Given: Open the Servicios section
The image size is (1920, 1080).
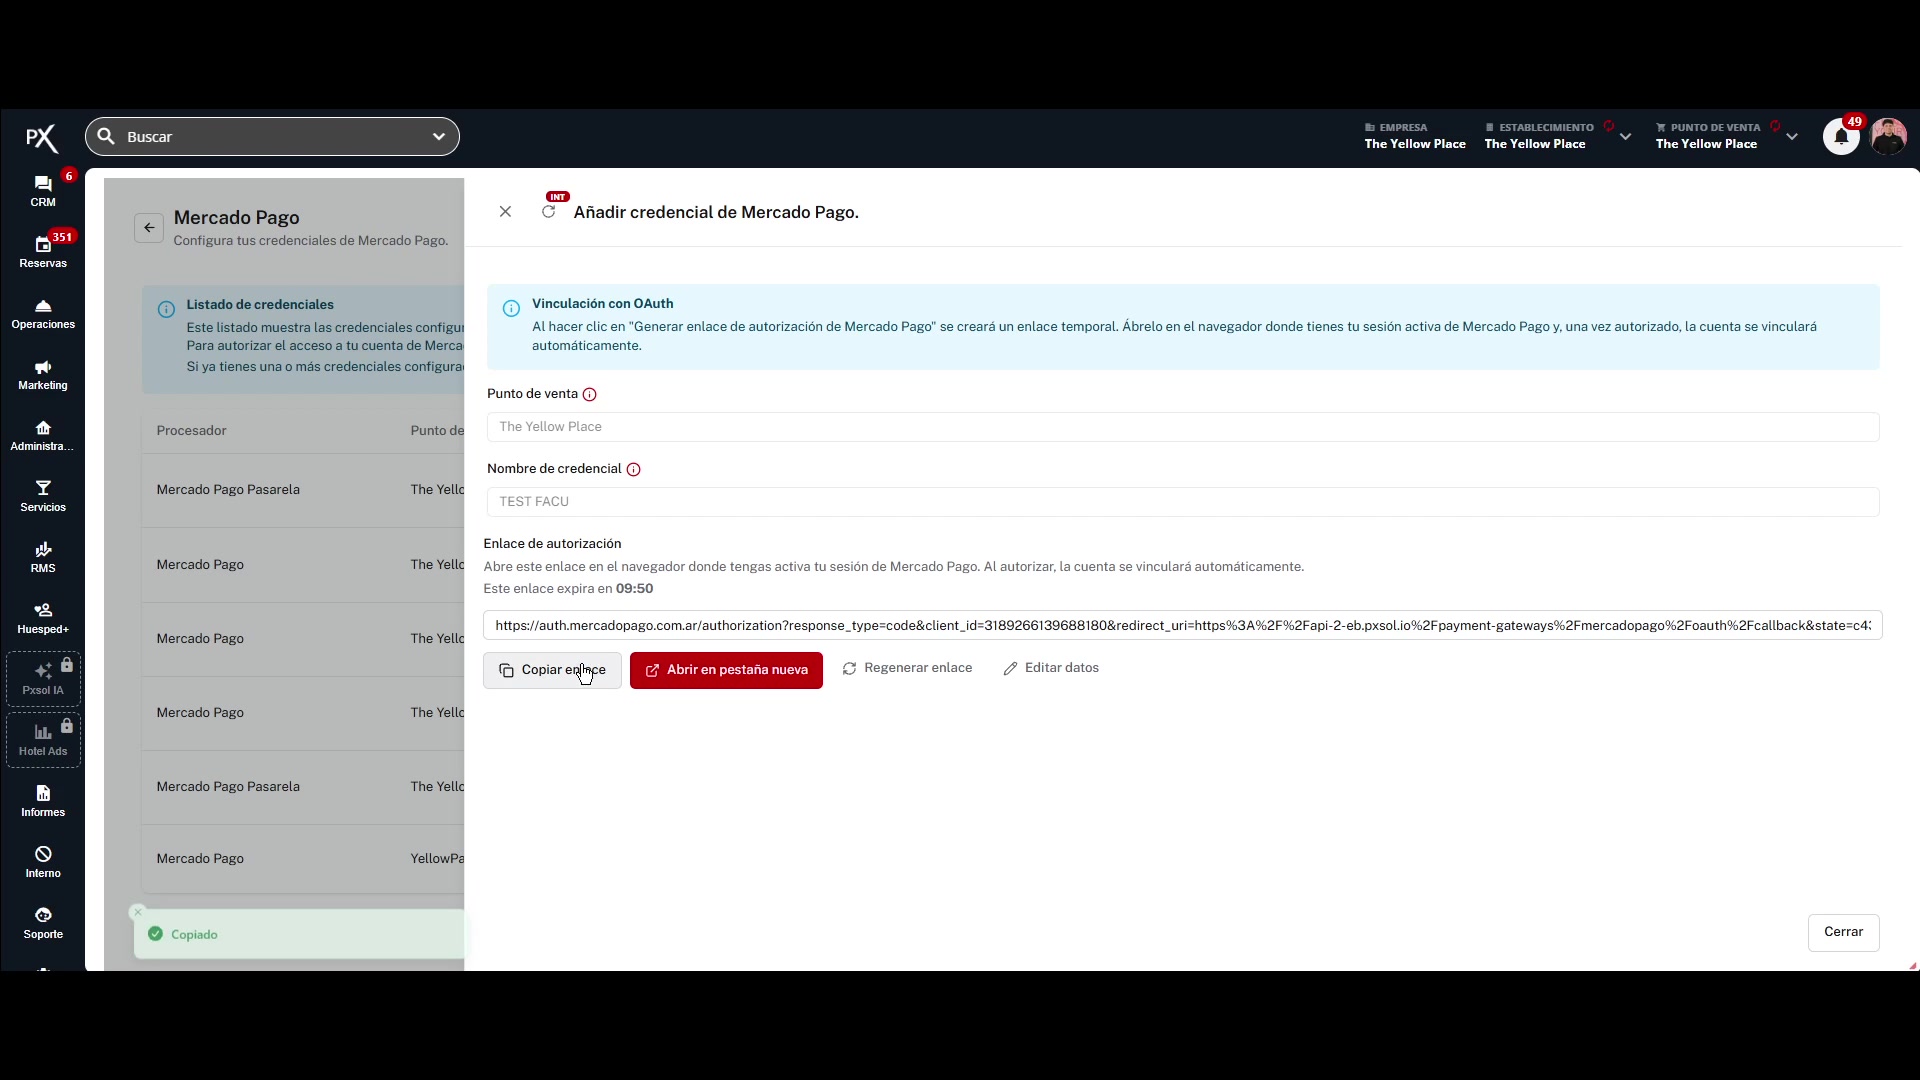Looking at the screenshot, I should point(43,496).
